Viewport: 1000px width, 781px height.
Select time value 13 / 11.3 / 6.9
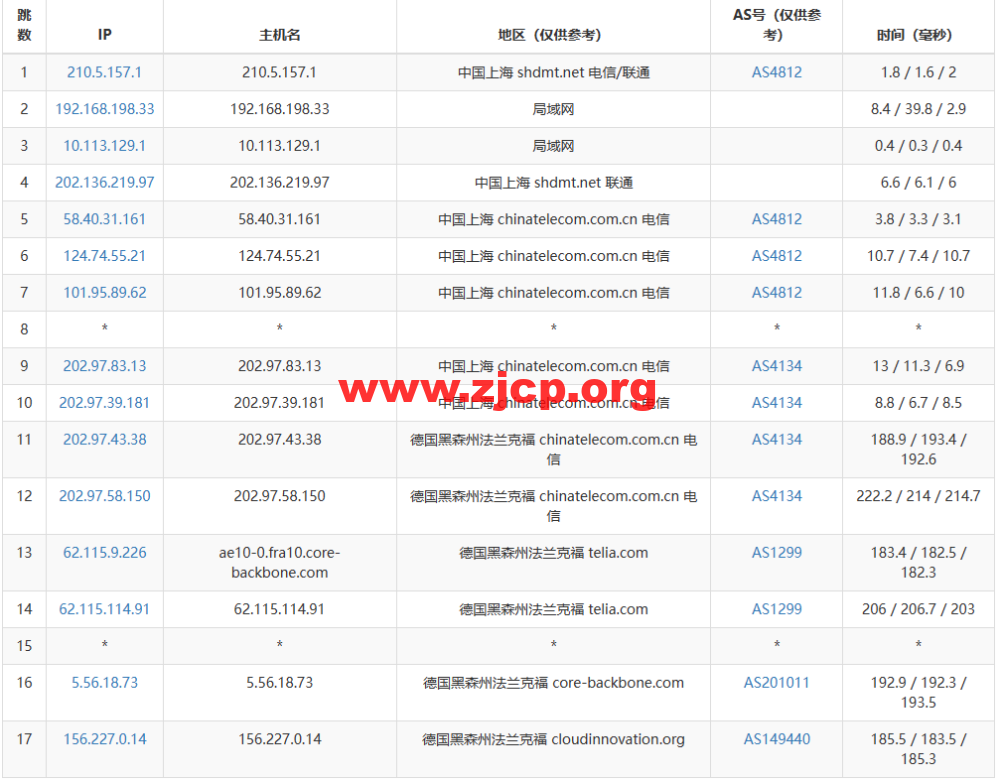click(x=918, y=366)
